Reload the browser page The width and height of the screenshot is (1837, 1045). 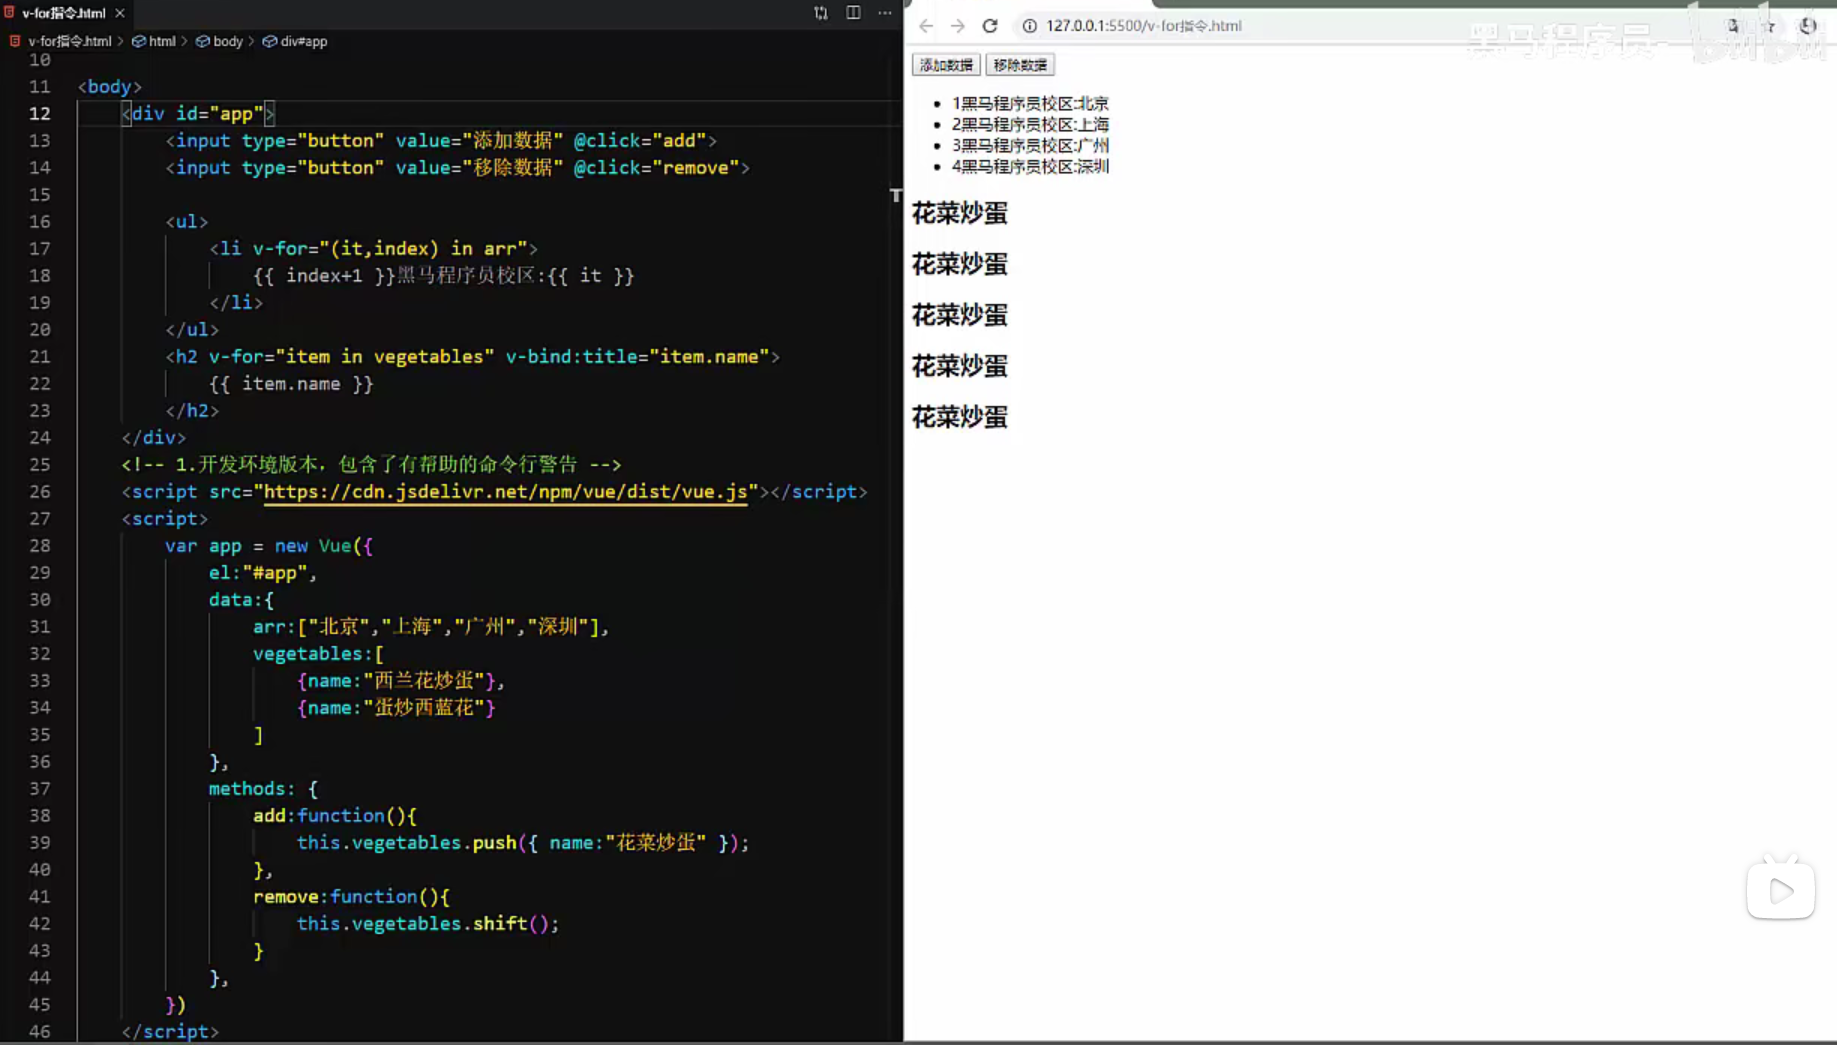990,26
